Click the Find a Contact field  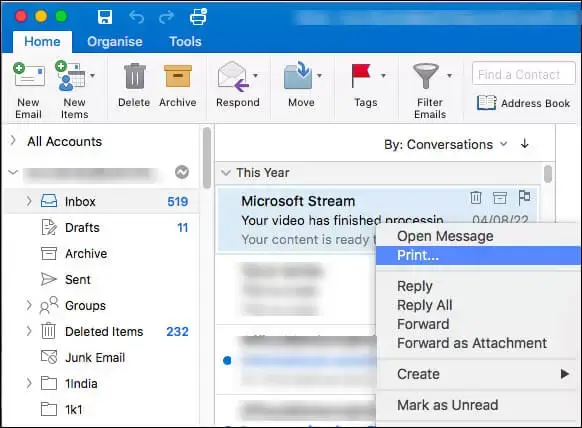tap(523, 74)
